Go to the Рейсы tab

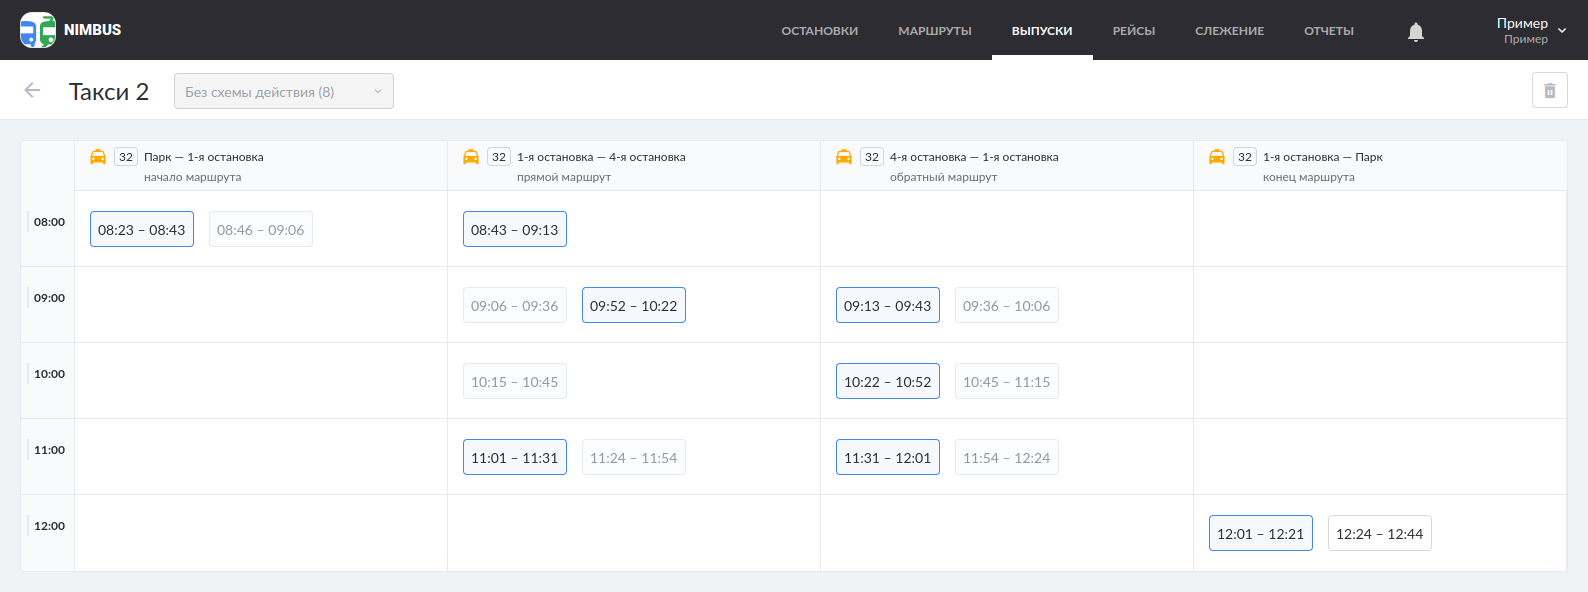[x=1134, y=31]
